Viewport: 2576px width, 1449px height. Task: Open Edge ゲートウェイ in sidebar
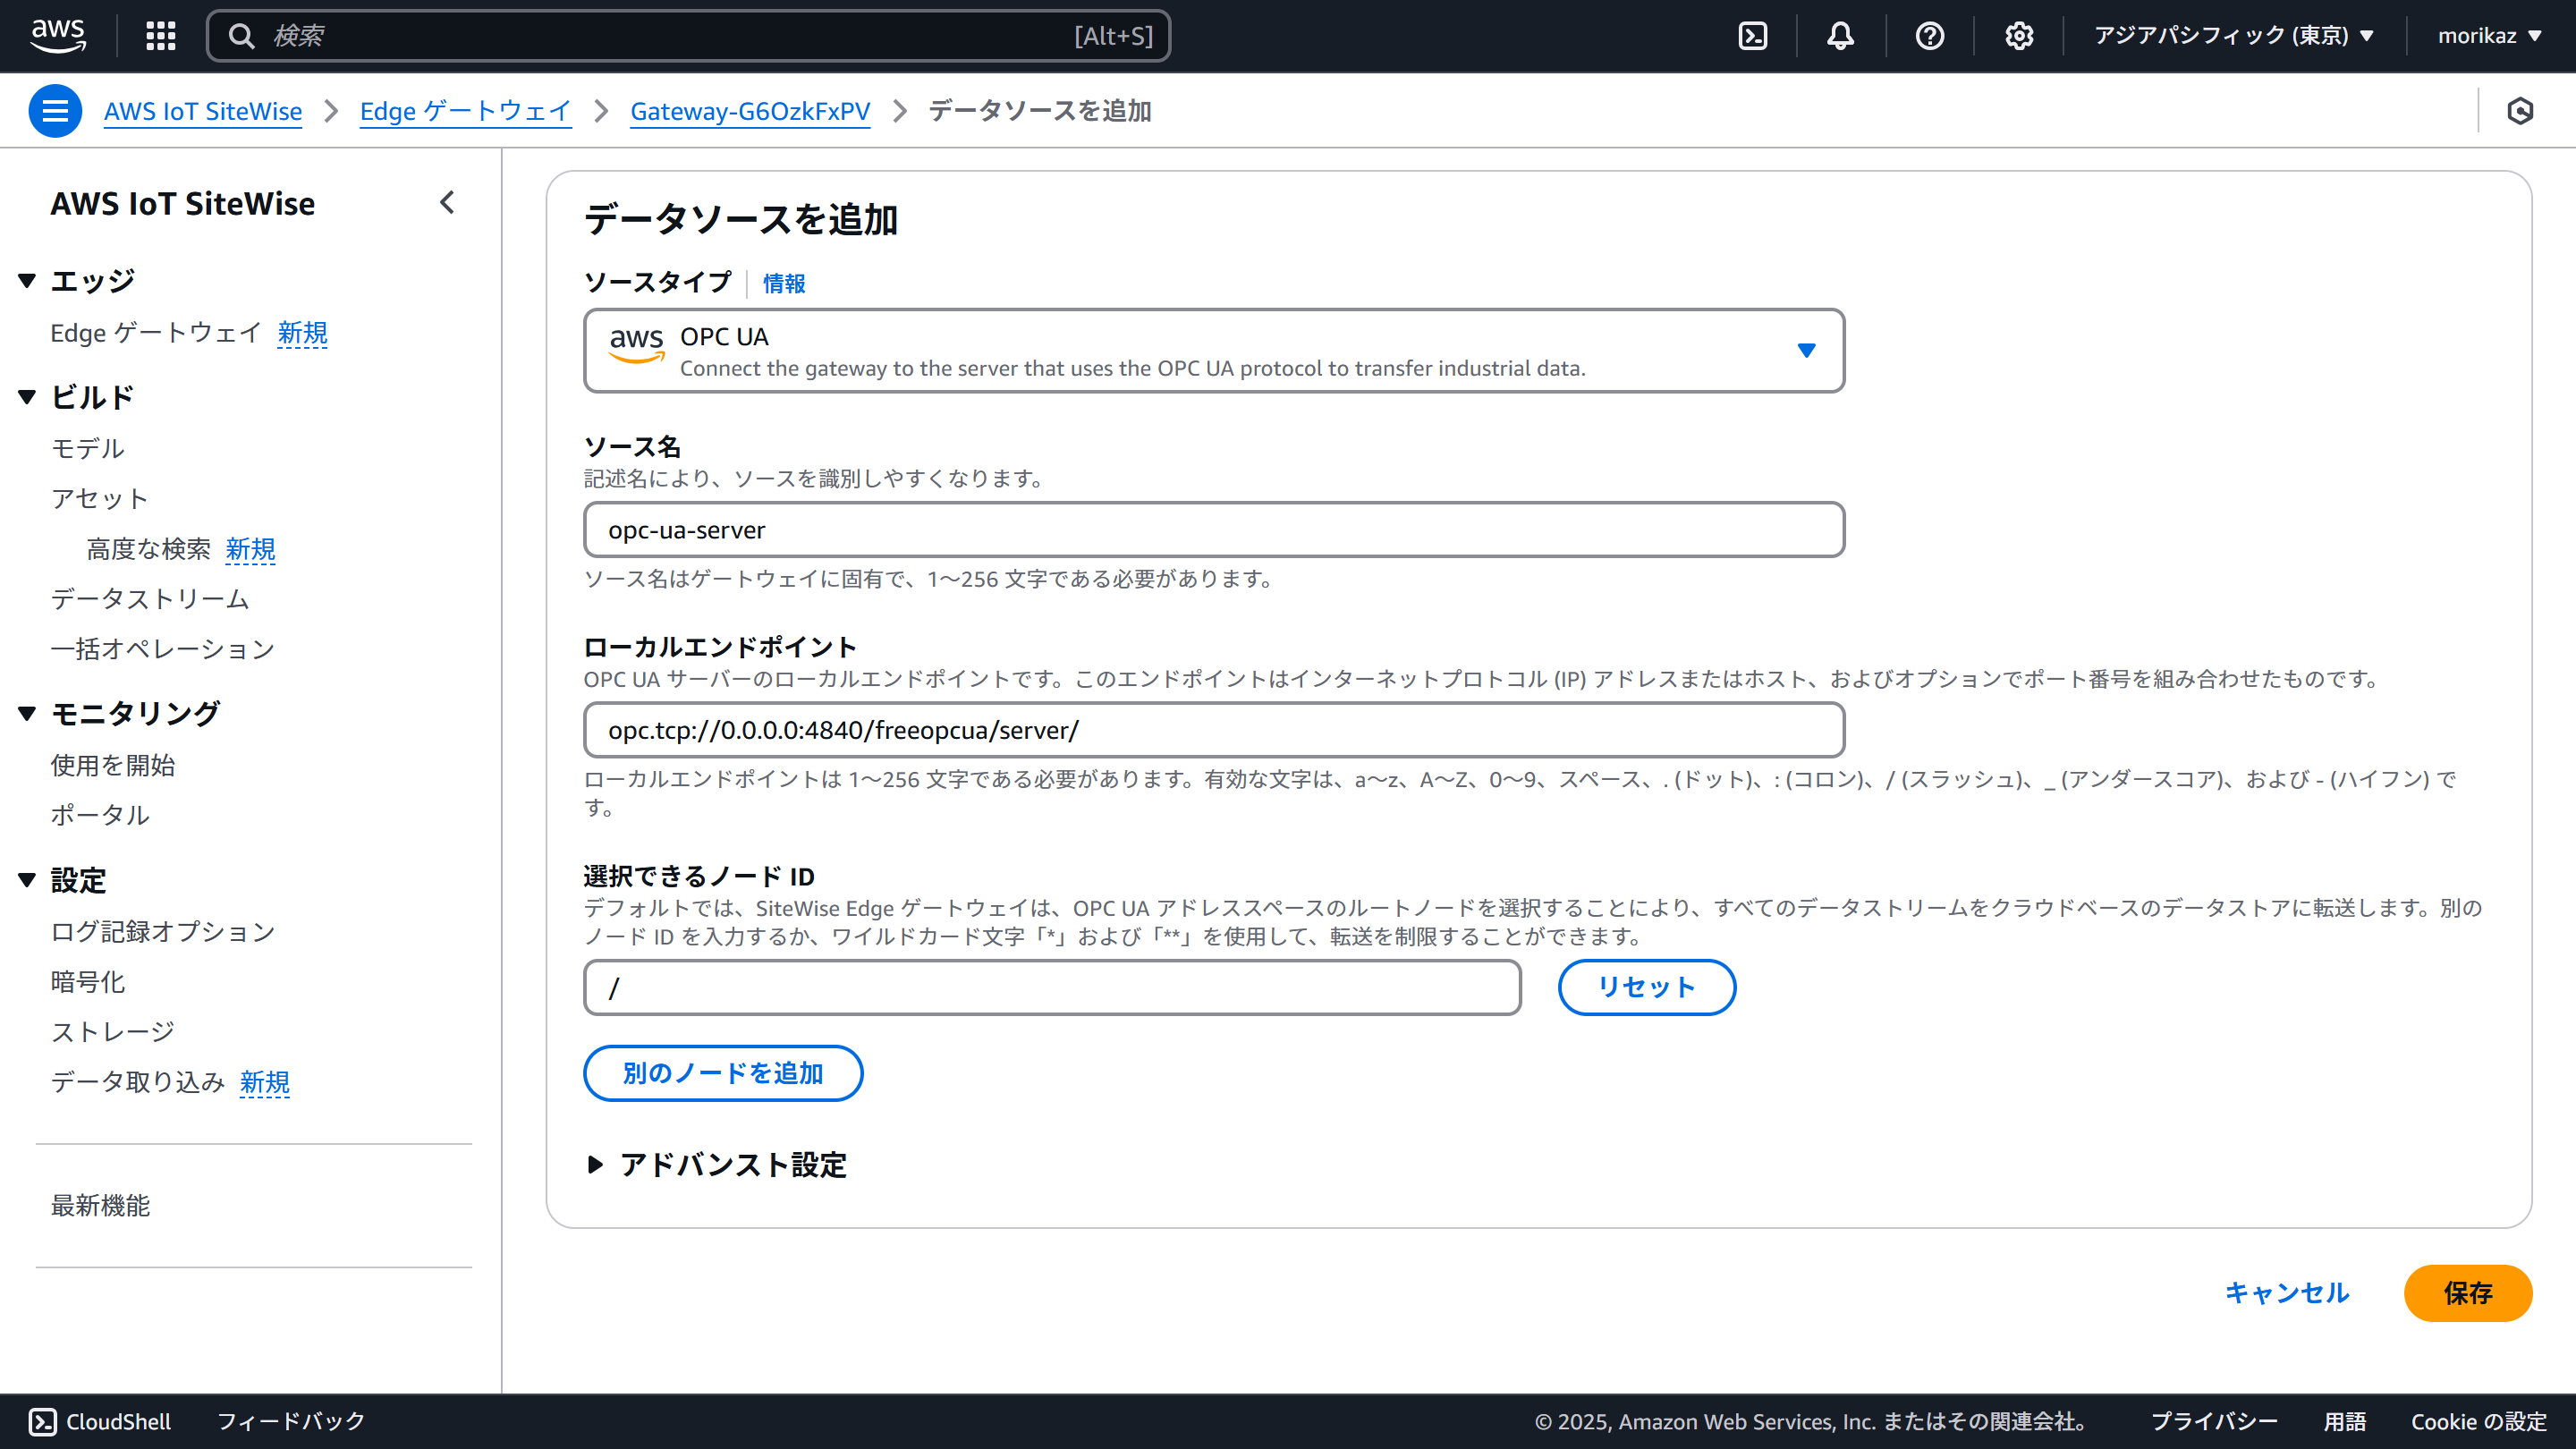coord(156,333)
